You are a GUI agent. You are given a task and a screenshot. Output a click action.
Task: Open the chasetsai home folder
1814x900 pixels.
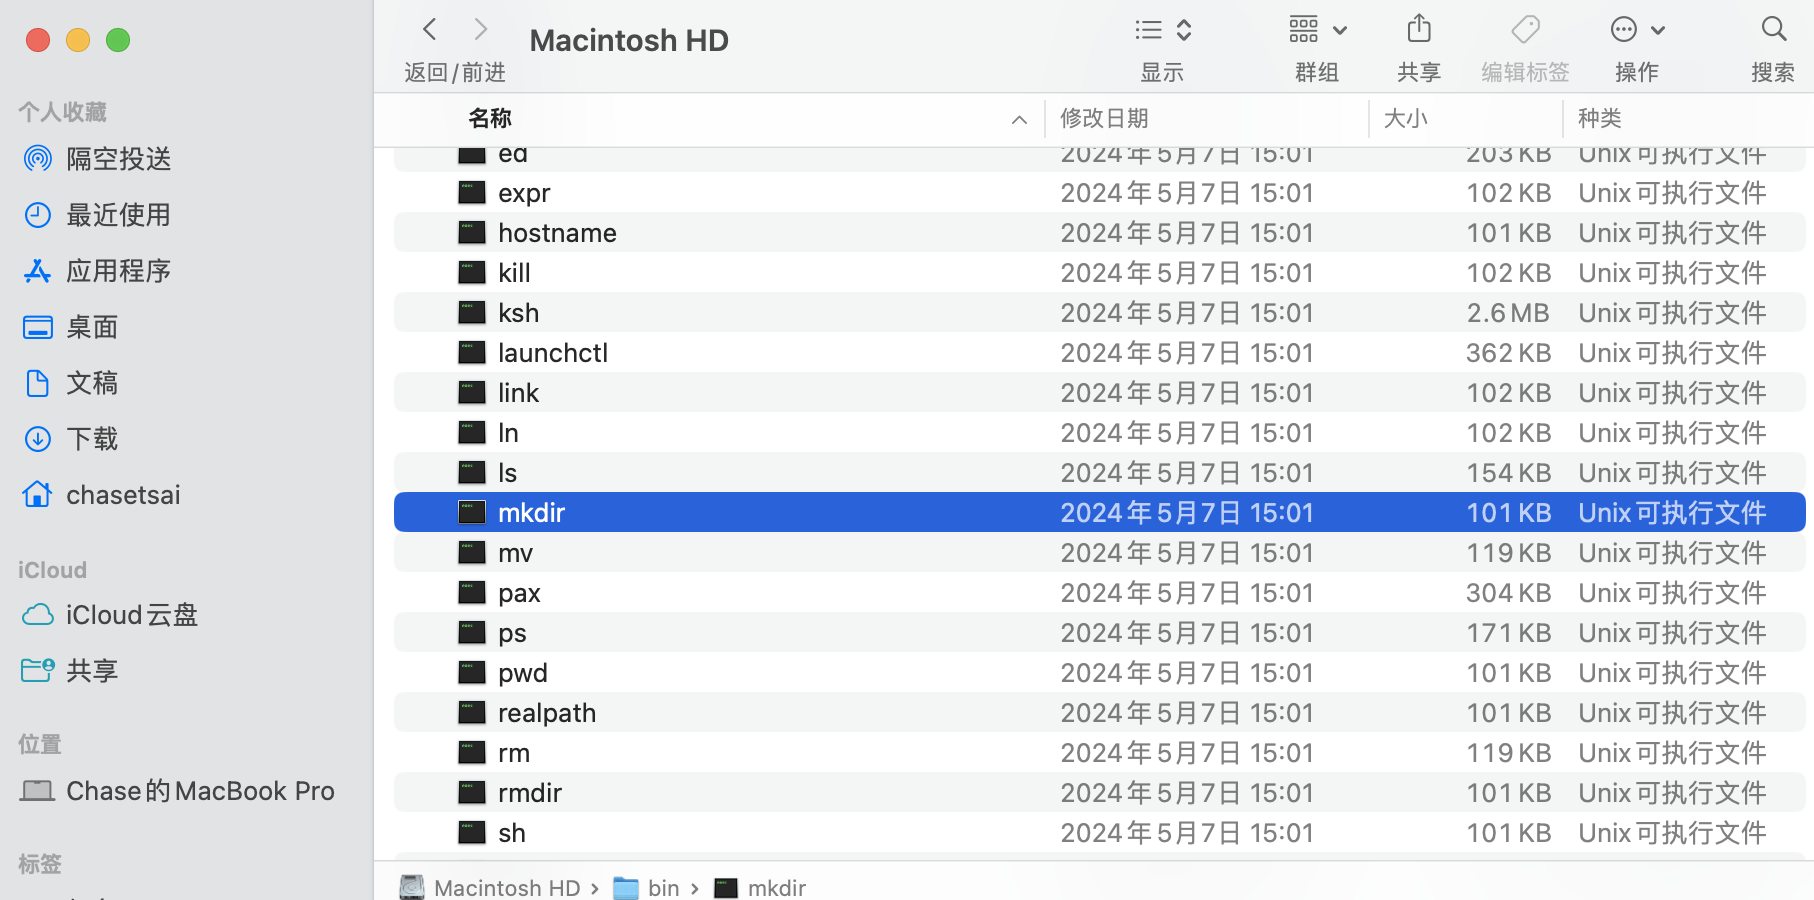pyautogui.click(x=102, y=495)
